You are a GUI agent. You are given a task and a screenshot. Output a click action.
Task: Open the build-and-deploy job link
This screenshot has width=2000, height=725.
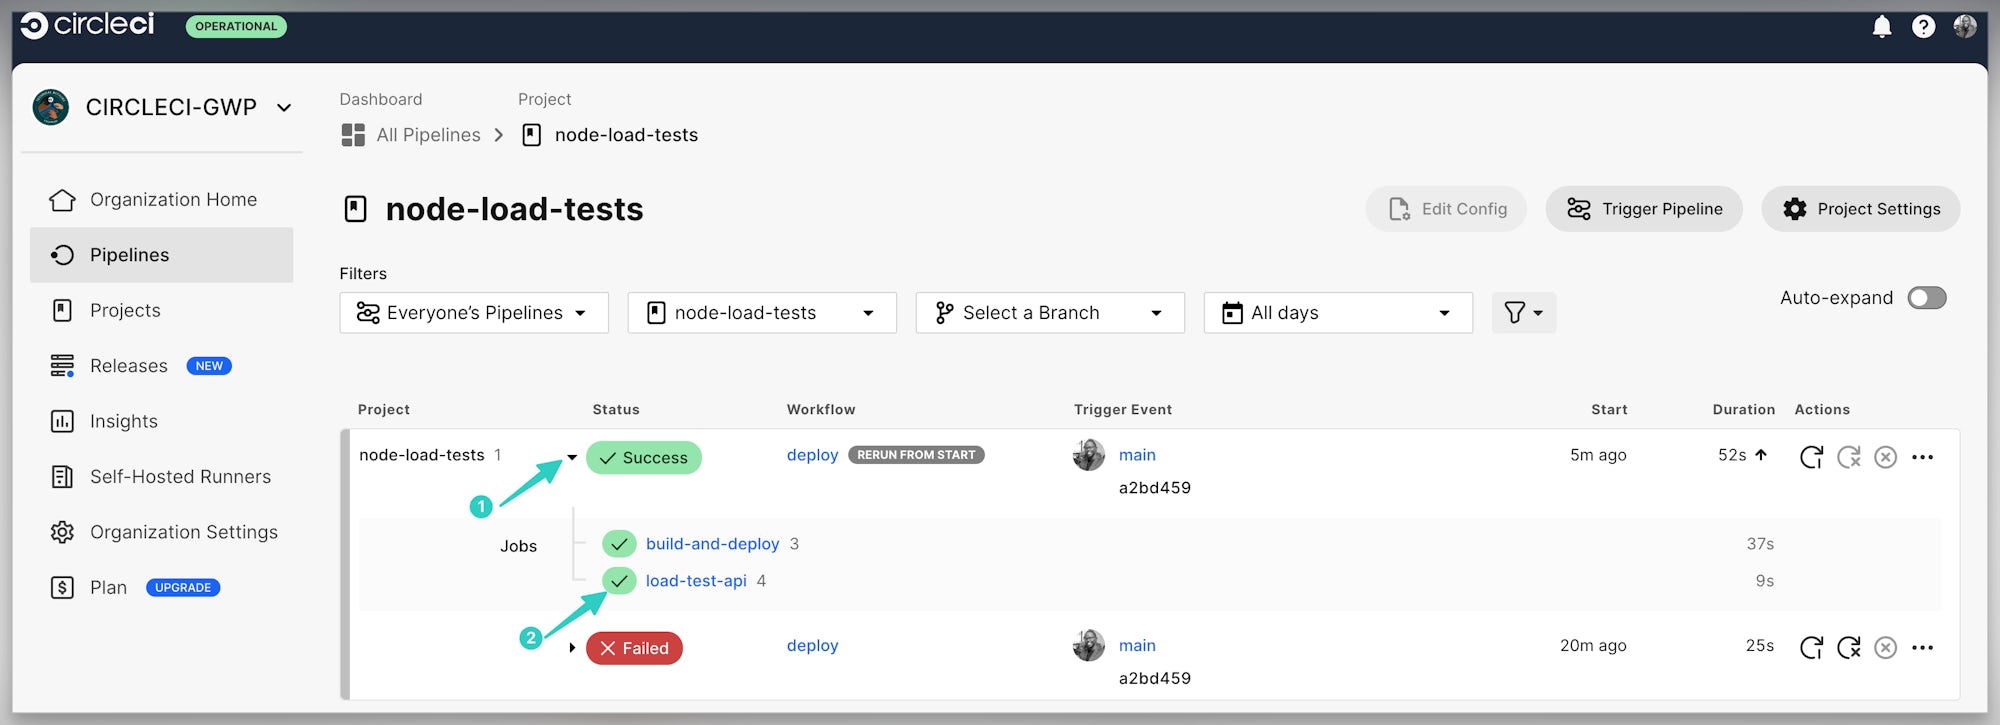point(712,544)
